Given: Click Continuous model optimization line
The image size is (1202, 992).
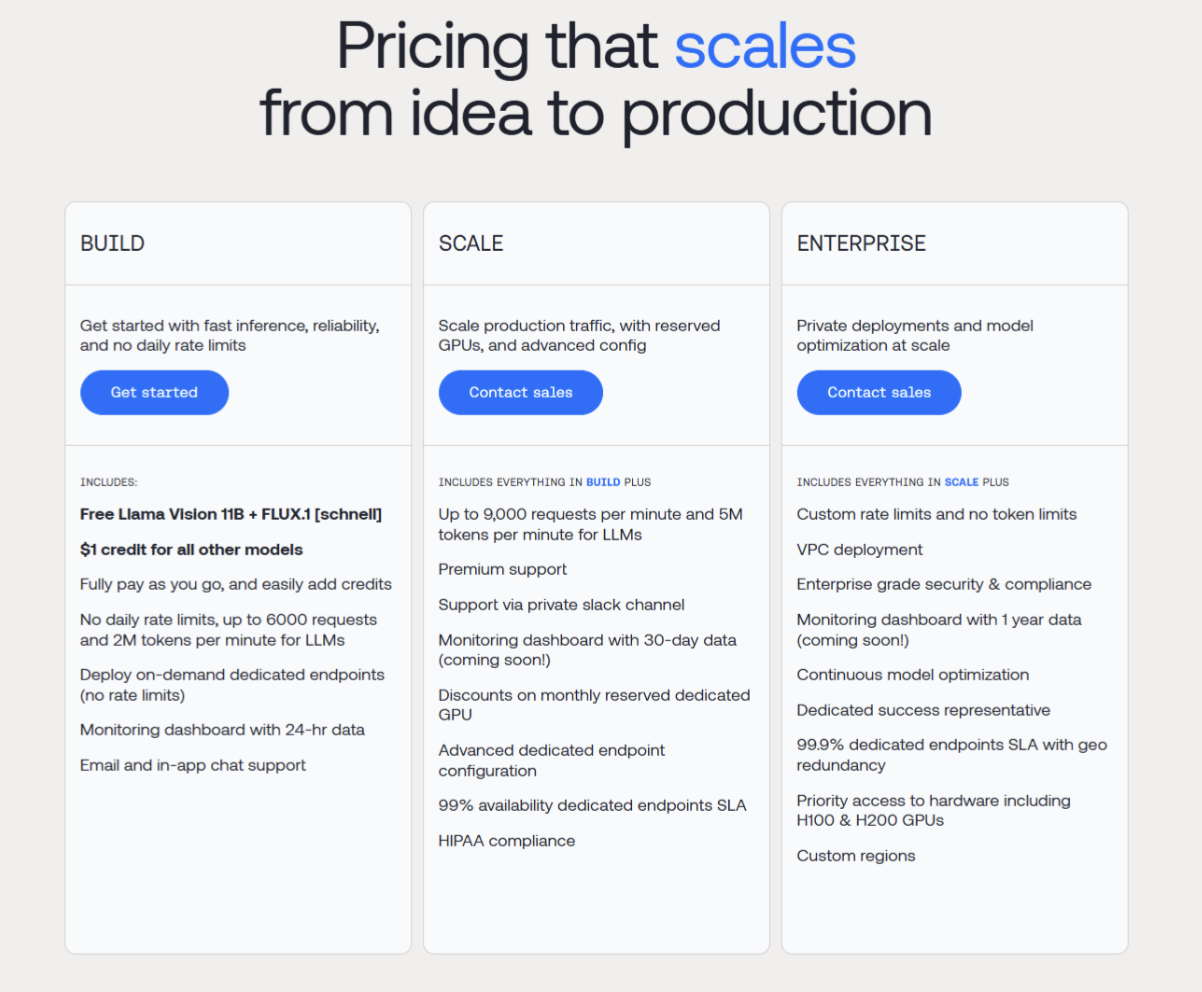Looking at the screenshot, I should 913,675.
